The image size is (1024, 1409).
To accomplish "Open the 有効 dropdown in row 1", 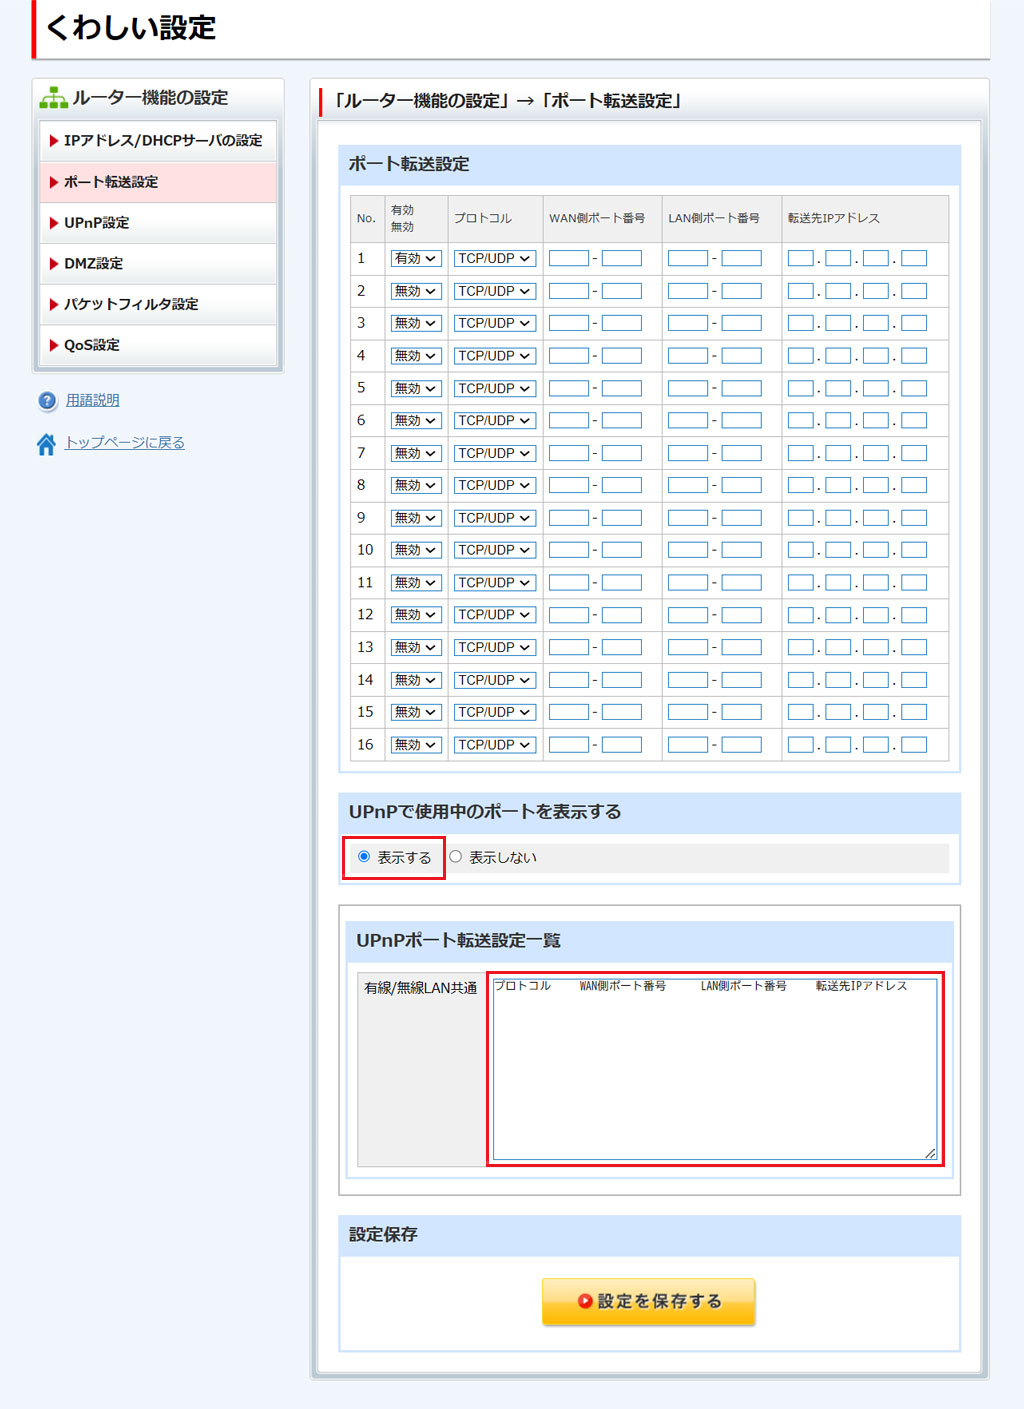I will [x=415, y=259].
